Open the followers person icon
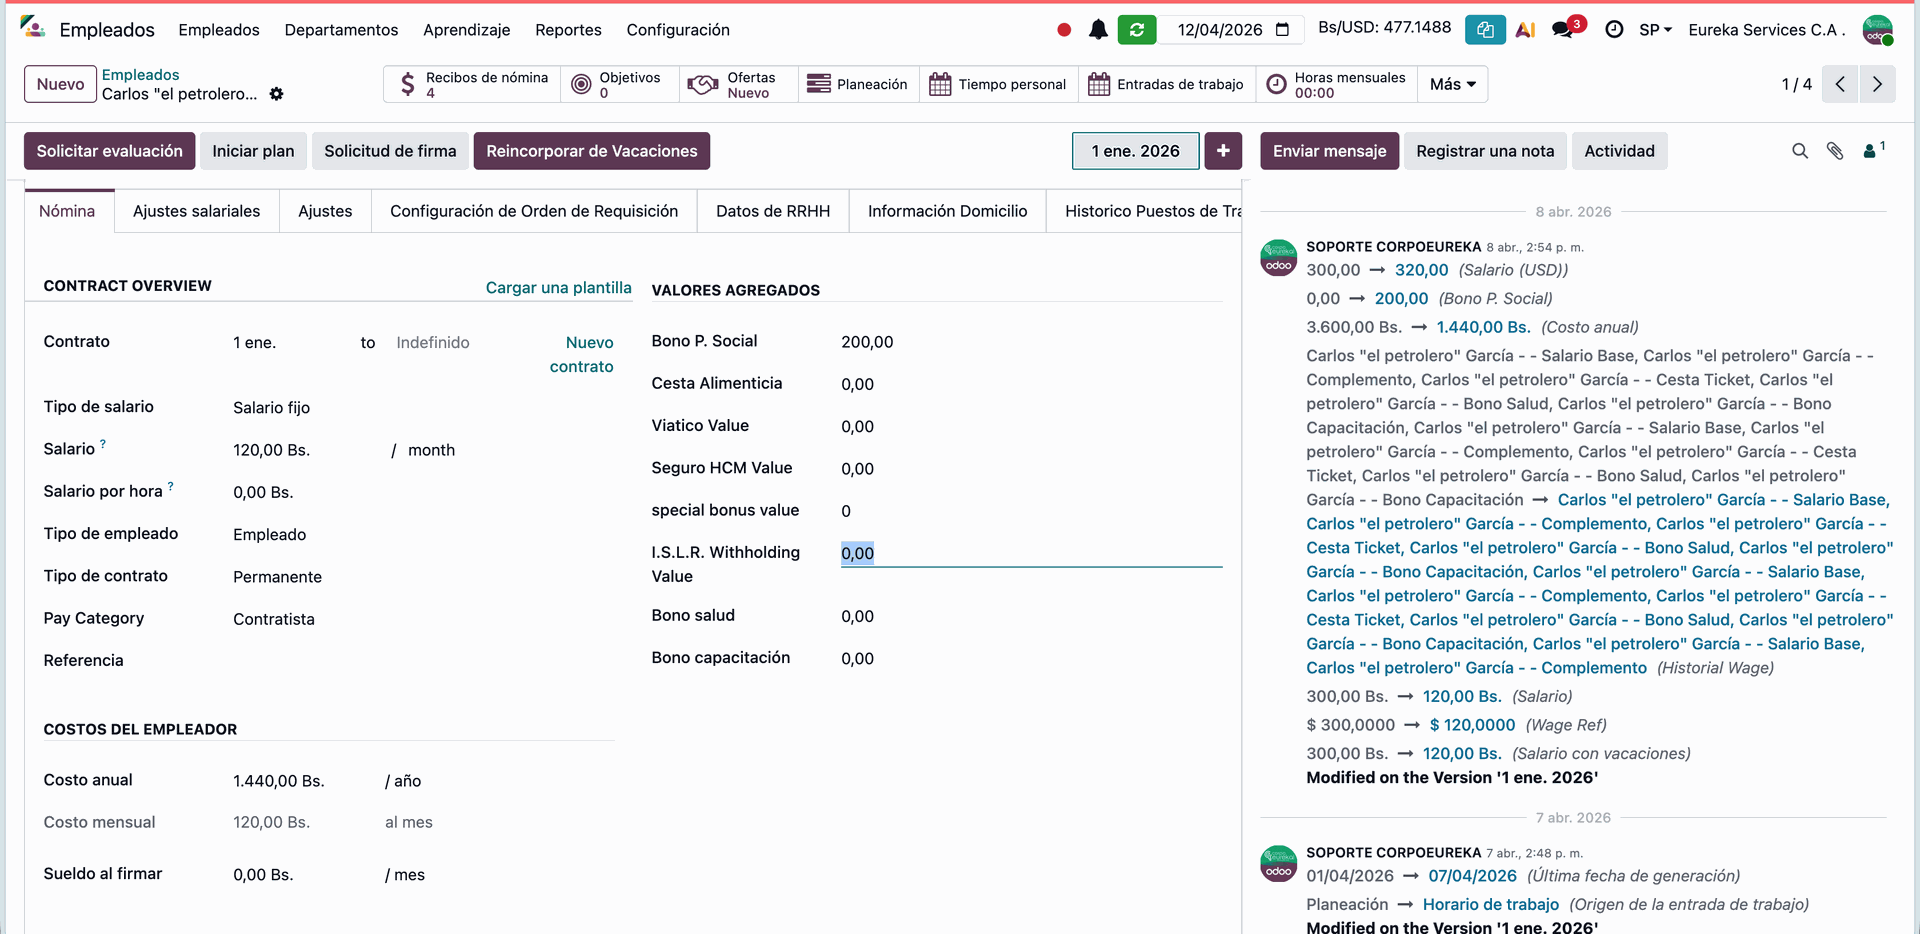Image resolution: width=1920 pixels, height=934 pixels. click(x=1872, y=151)
